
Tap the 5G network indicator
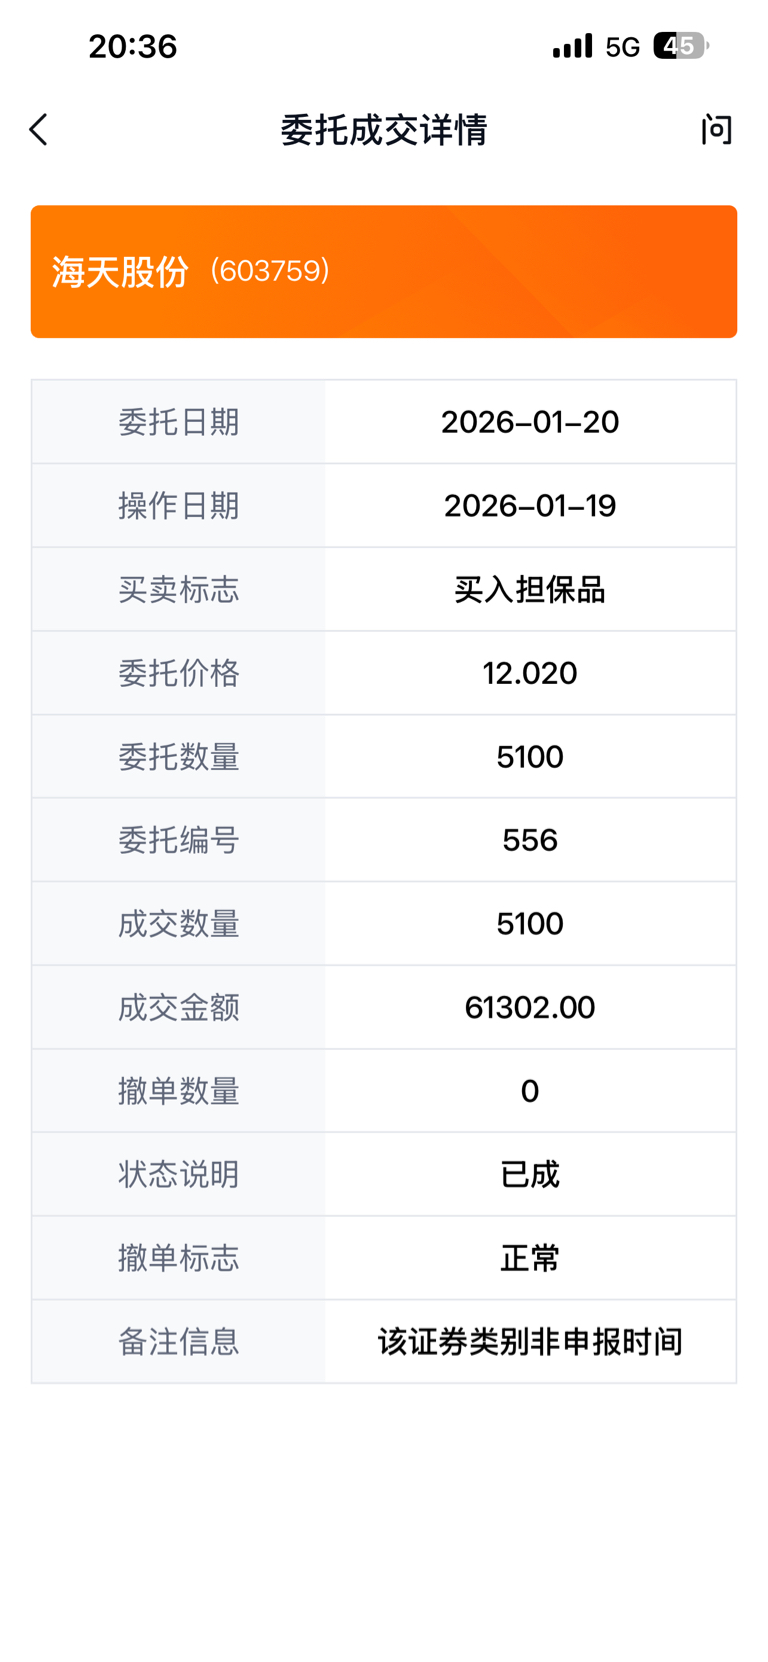click(622, 47)
